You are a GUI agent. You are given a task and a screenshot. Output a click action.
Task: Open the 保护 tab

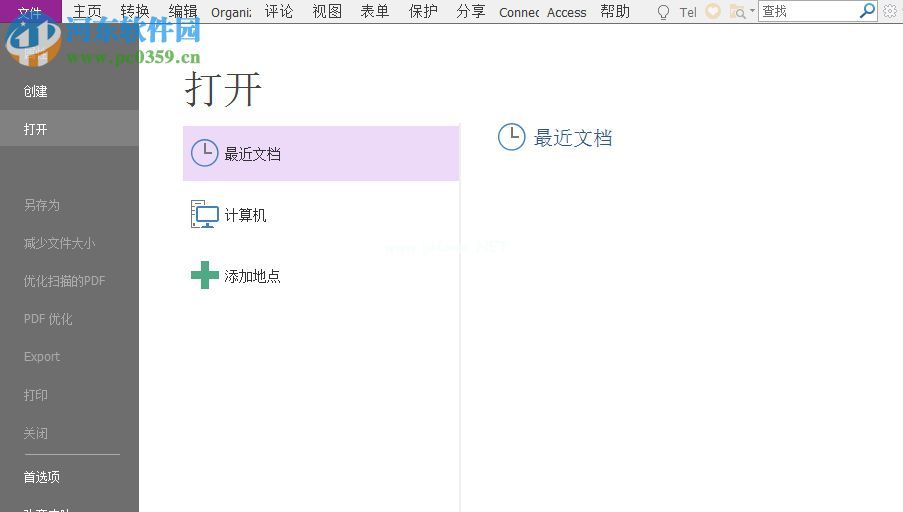[x=423, y=12]
